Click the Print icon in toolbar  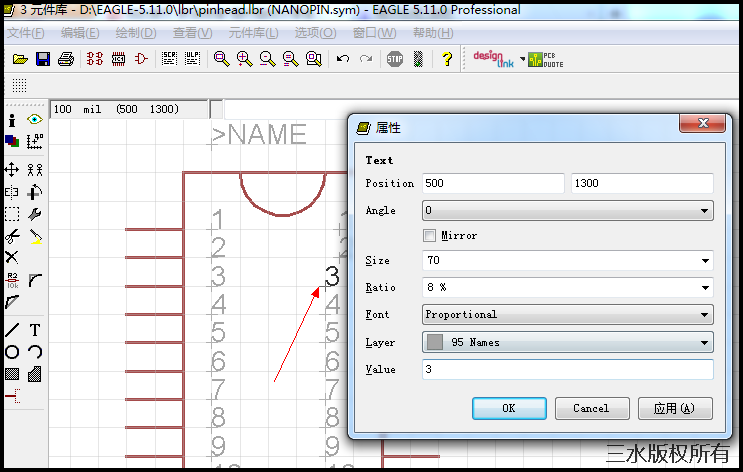point(66,59)
